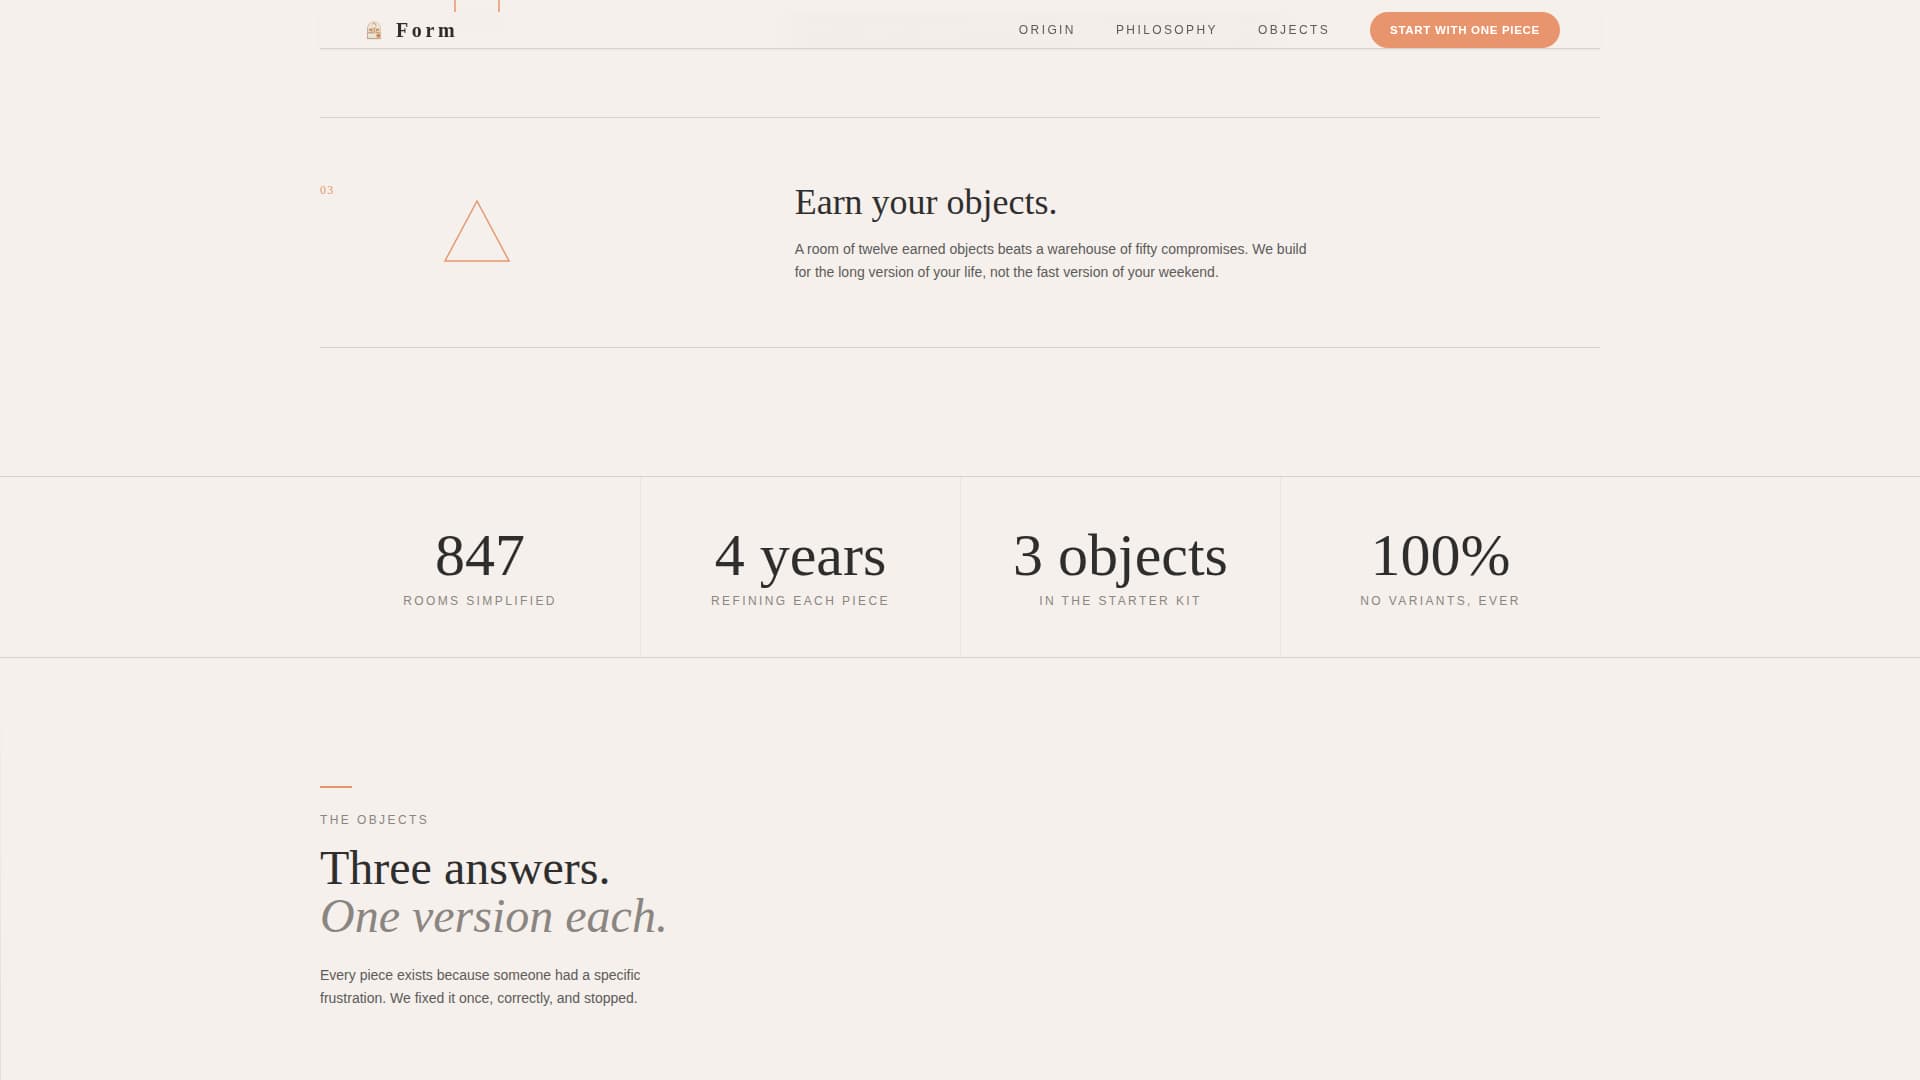Image resolution: width=1920 pixels, height=1080 pixels.
Task: Click the paragraph about twelve earned objects
Action: coord(1050,261)
